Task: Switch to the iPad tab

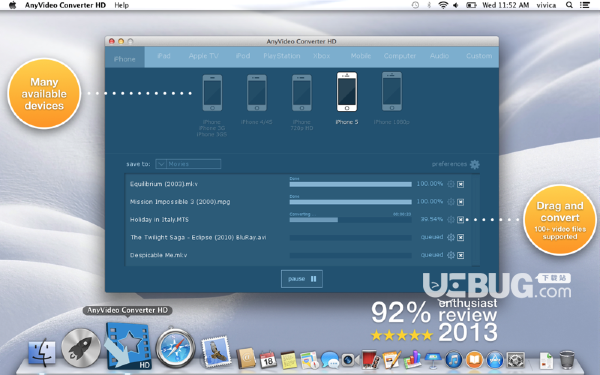Action: pyautogui.click(x=164, y=56)
